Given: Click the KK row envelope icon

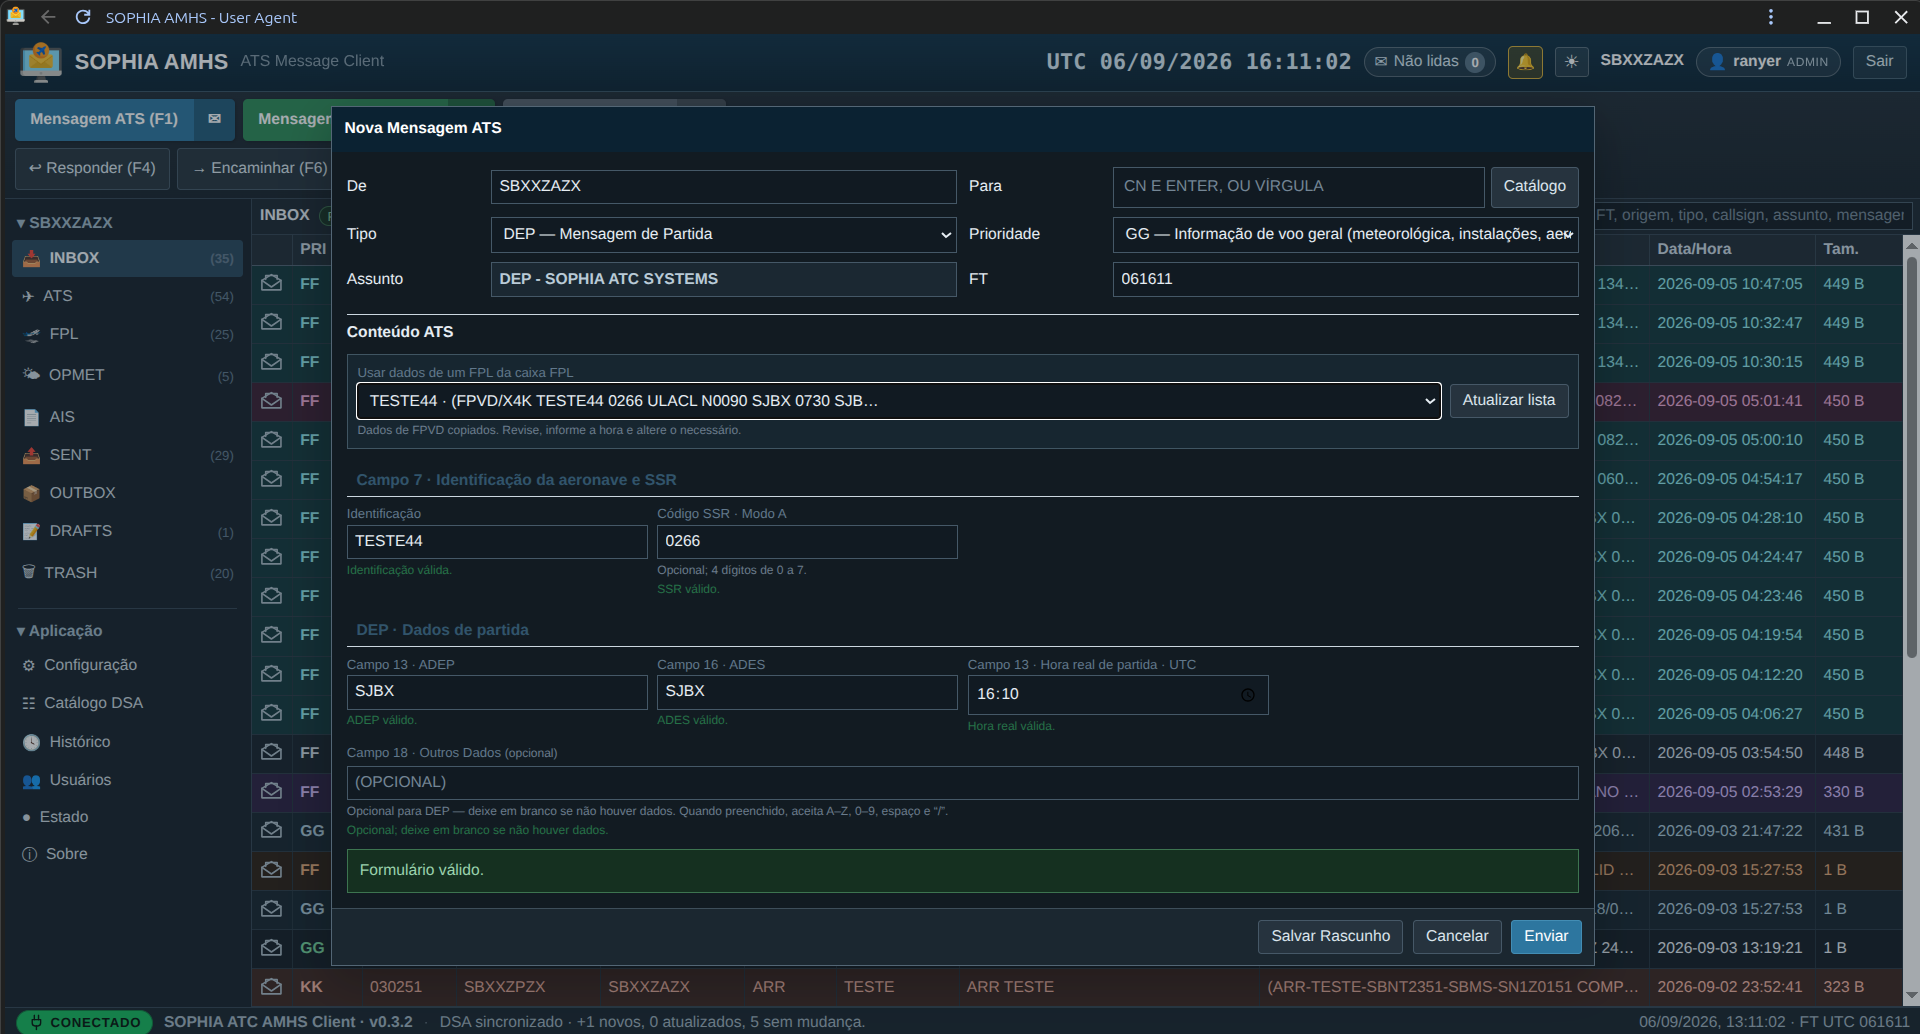Looking at the screenshot, I should (271, 987).
